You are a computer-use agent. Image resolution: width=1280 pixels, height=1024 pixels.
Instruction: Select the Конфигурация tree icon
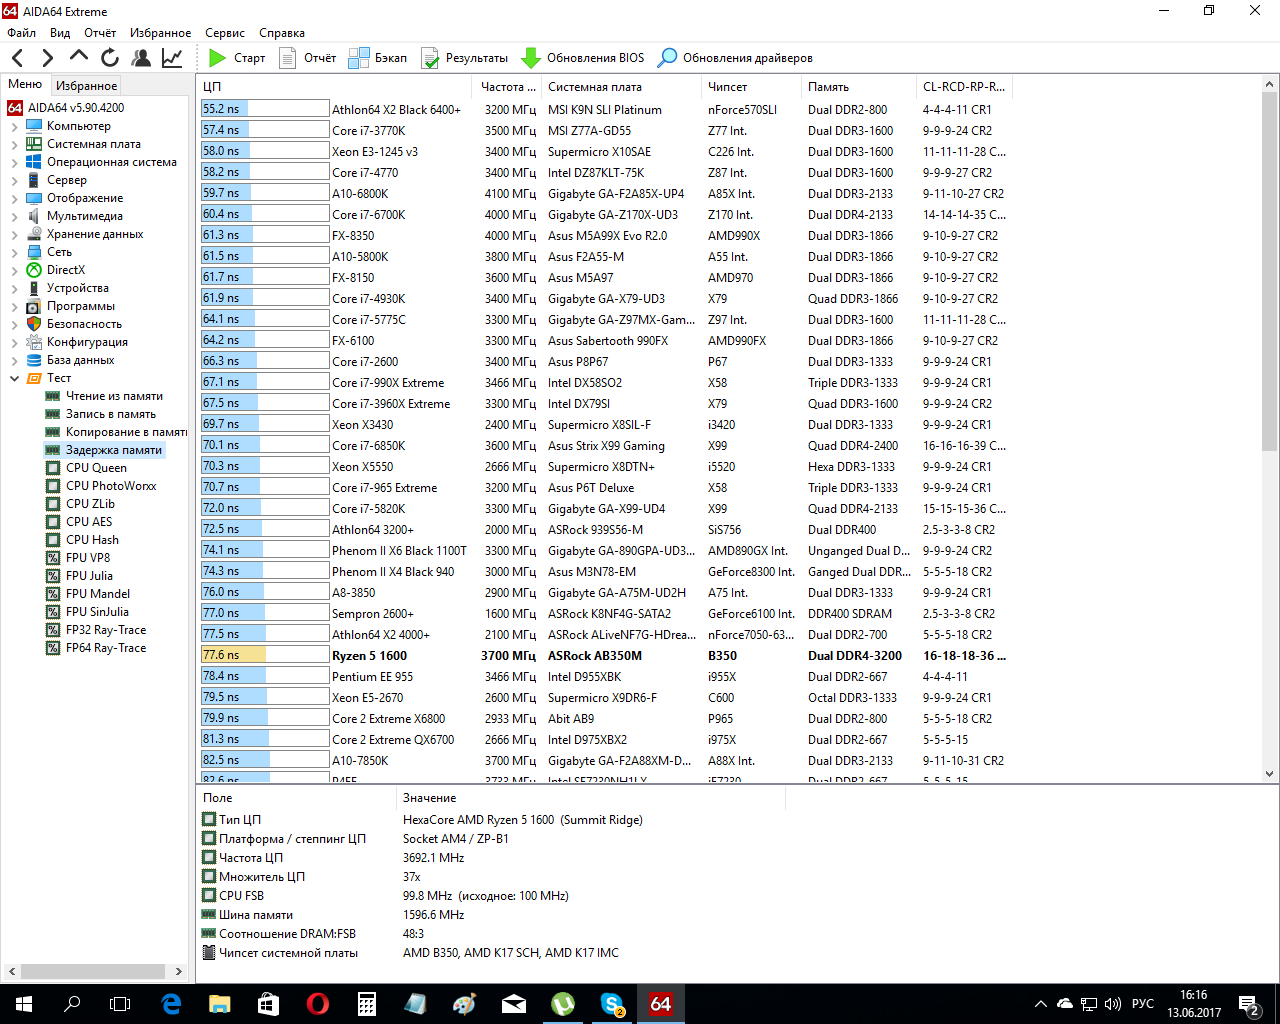pos(34,342)
